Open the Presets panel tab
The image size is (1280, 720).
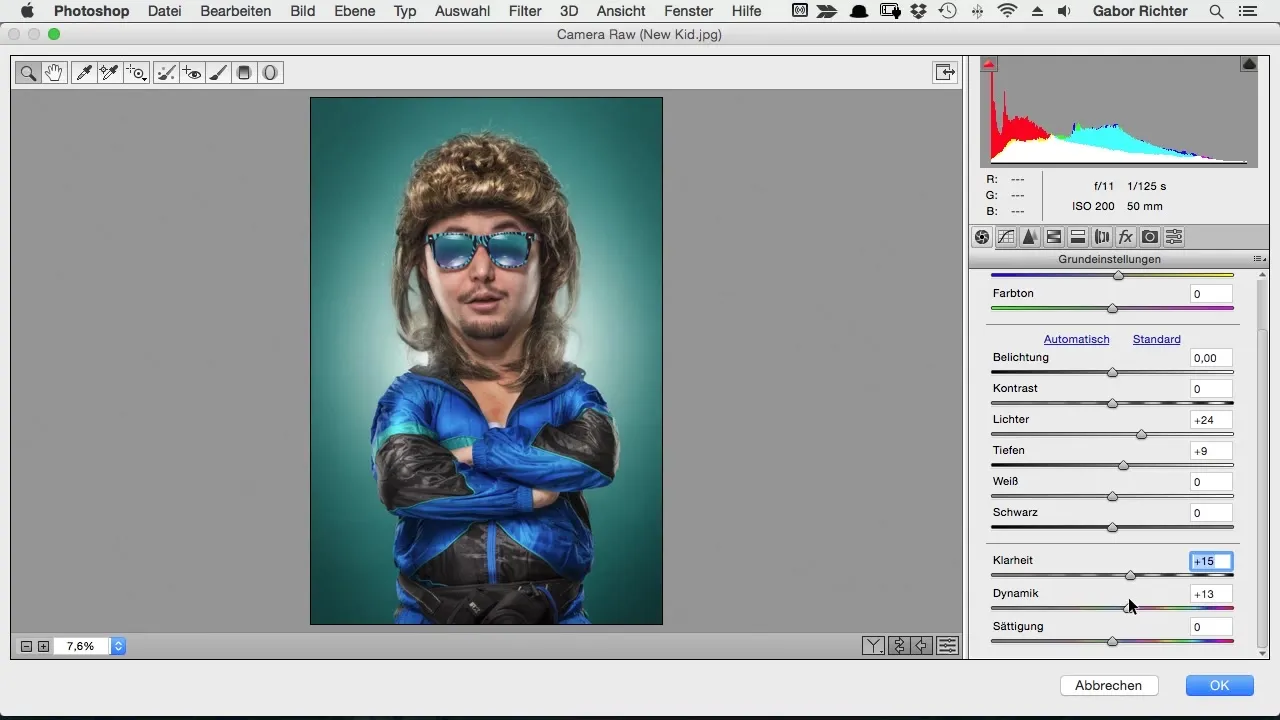[1174, 237]
